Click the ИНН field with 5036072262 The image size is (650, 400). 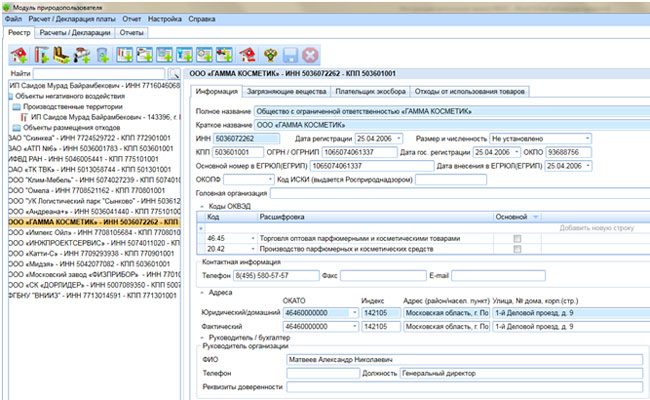[246, 138]
